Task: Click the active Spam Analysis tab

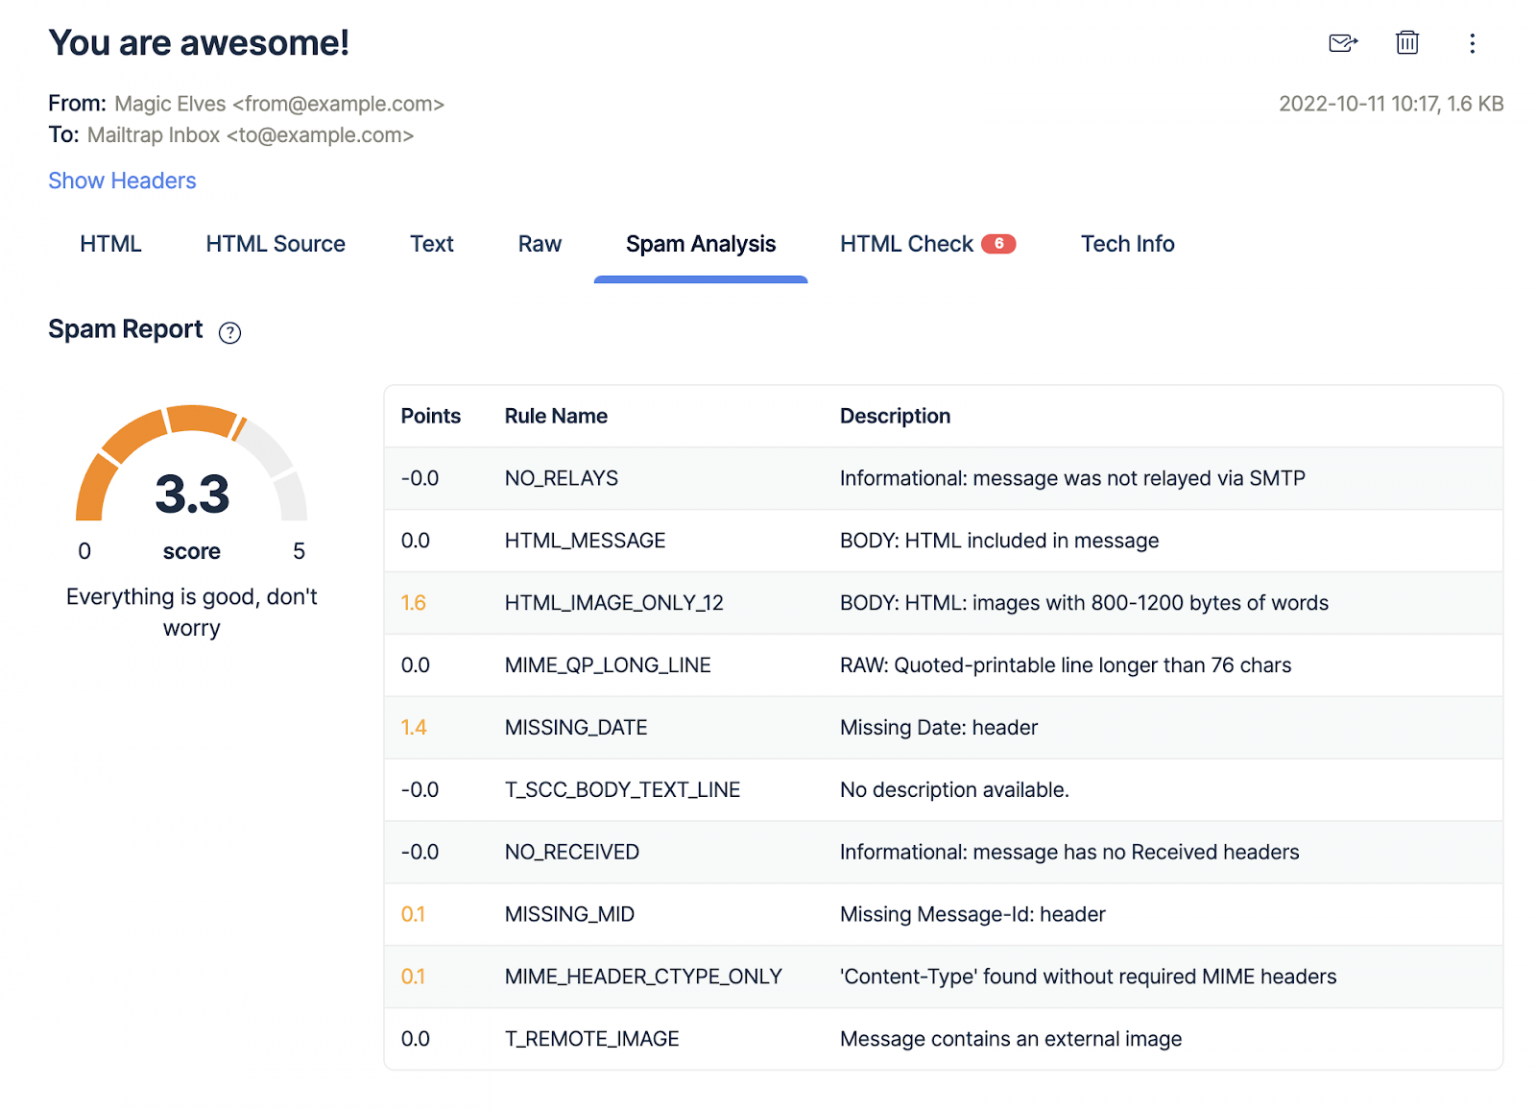Action: pos(700,243)
